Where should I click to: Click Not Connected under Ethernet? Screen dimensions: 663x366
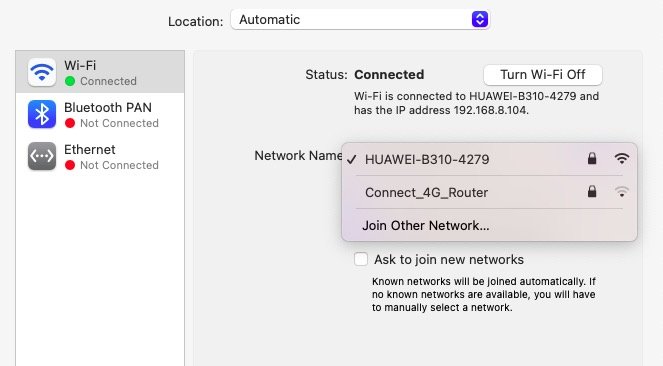click(x=119, y=165)
